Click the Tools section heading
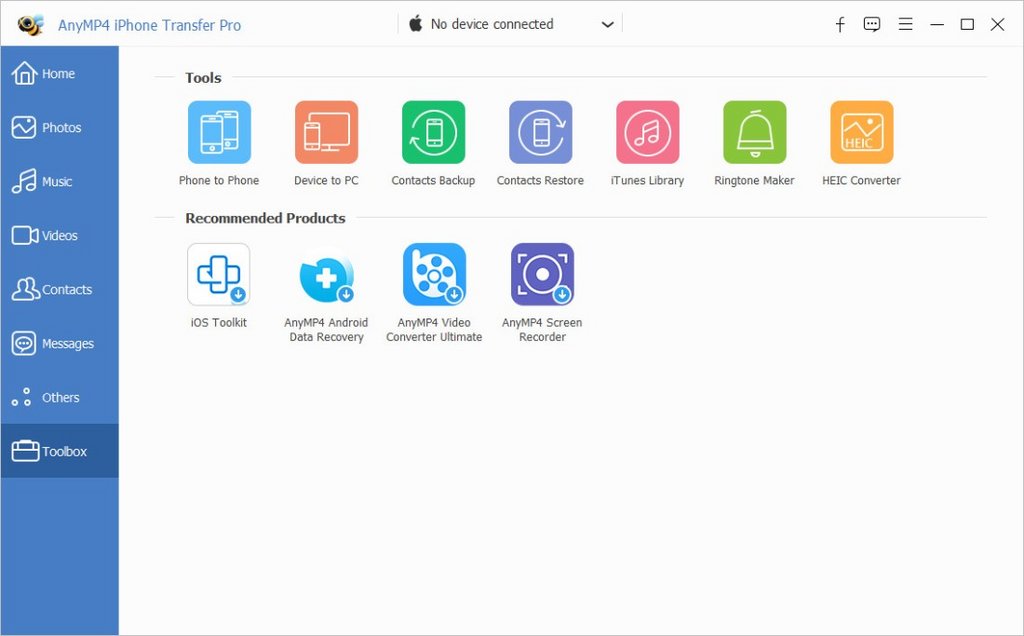Screen dimensions: 1024x636 coord(203,78)
